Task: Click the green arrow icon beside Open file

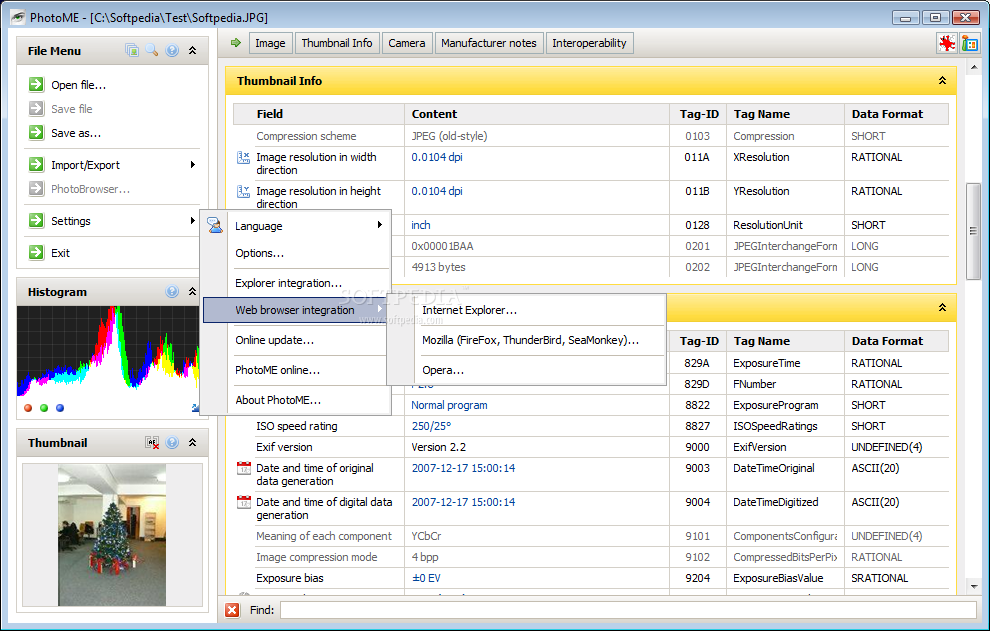Action: tap(37, 84)
